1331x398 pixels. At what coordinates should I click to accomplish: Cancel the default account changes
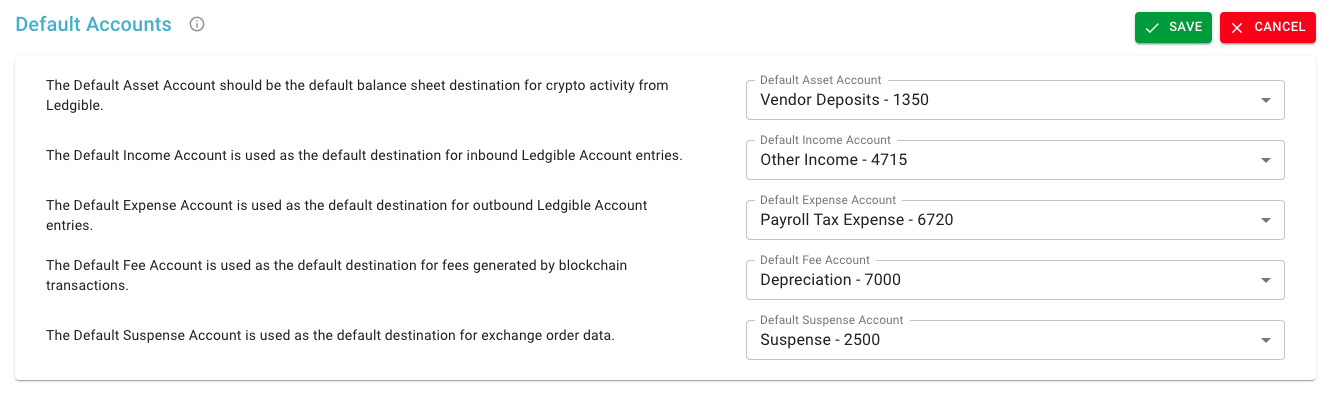tap(1267, 28)
